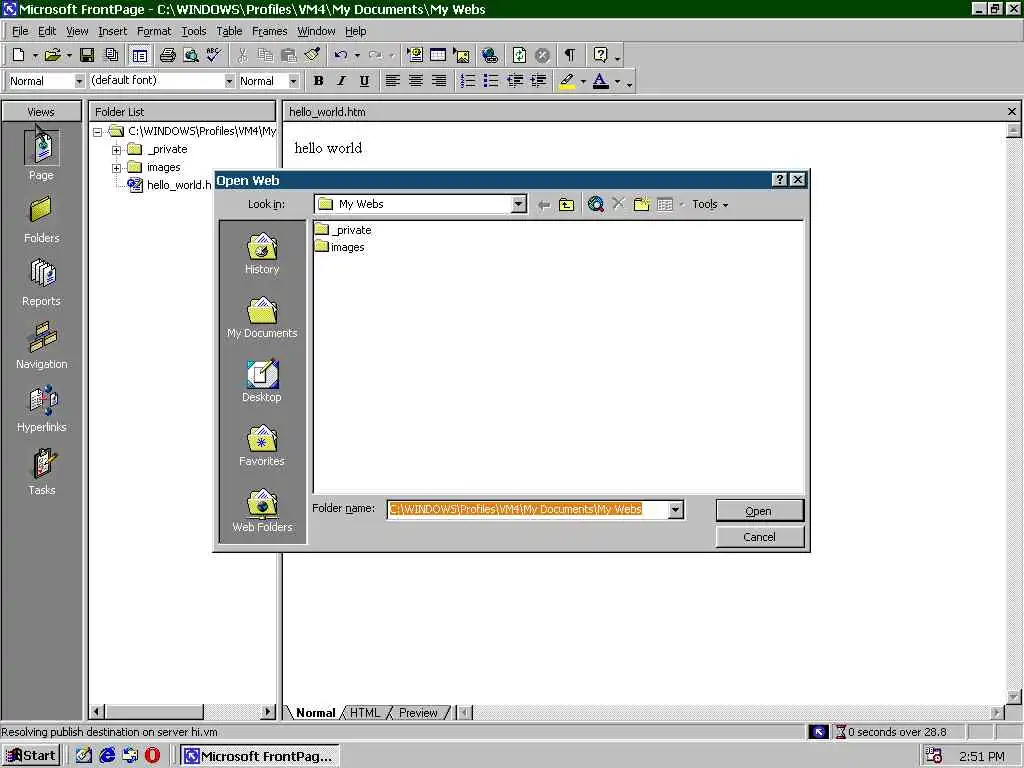
Task: Toggle Show All paragraph marks icon
Action: pyautogui.click(x=570, y=56)
